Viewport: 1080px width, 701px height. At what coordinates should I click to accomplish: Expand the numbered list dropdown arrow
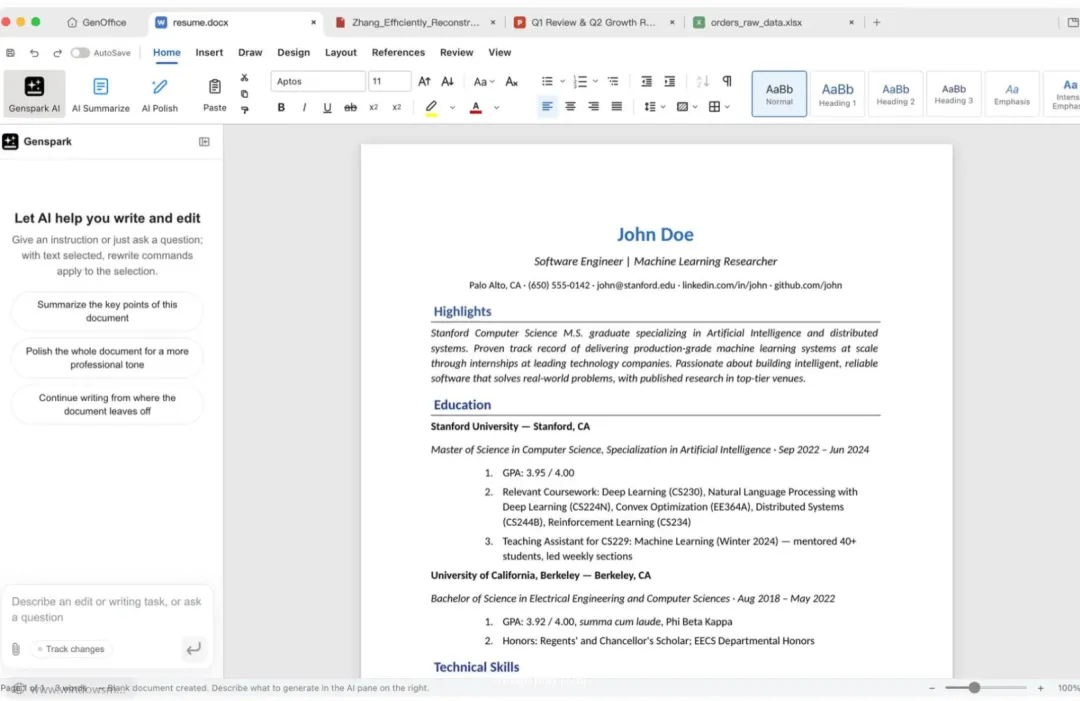click(596, 81)
